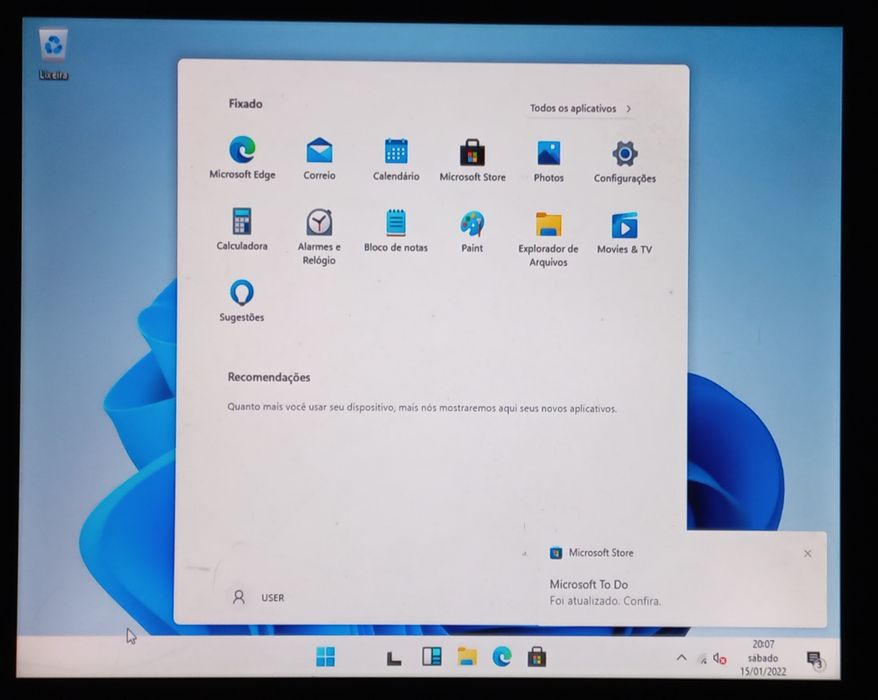Screen dimensions: 878x700
Task: Open Microsoft Store from the taskbar
Action: 536,657
